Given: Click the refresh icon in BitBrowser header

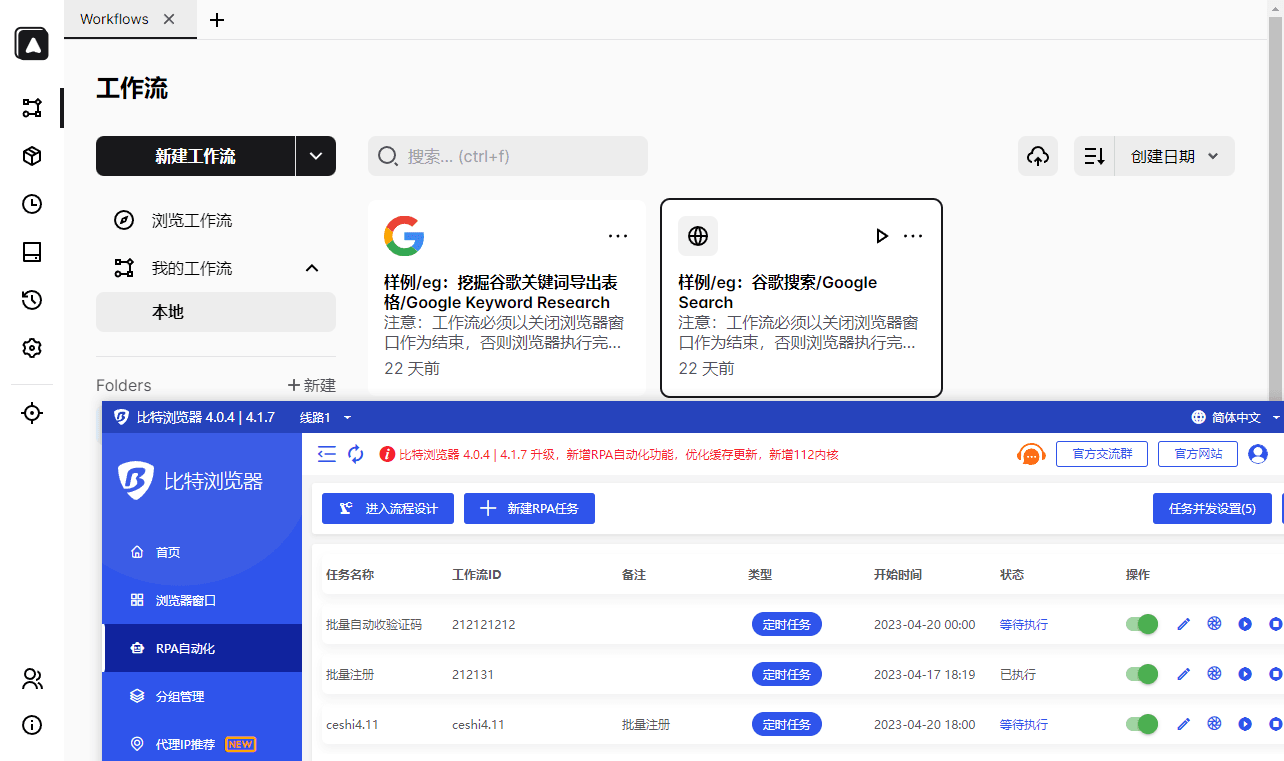Looking at the screenshot, I should (x=356, y=454).
